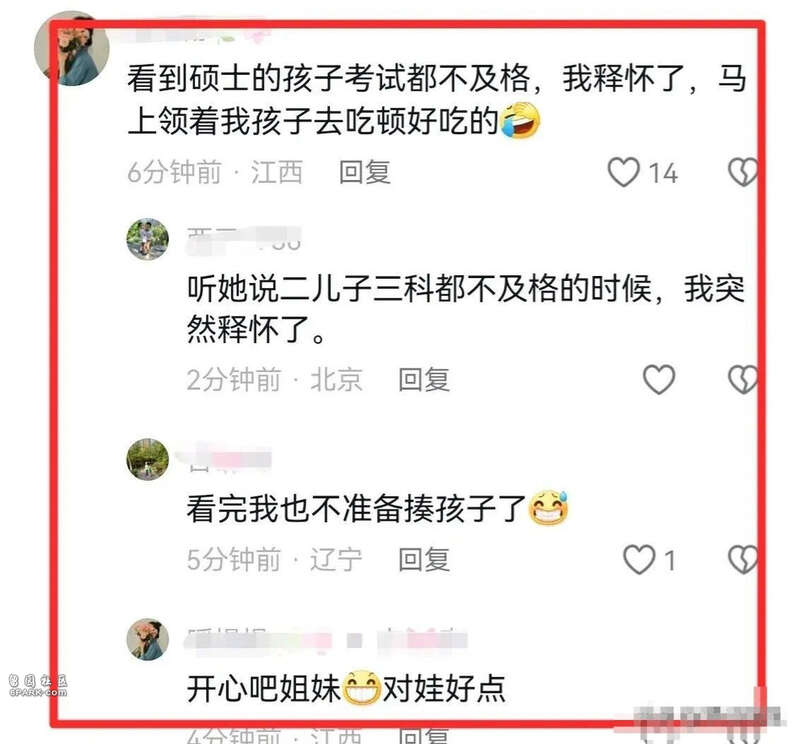Like the Beijing reply comment
800x744 pixels.
coord(659,379)
